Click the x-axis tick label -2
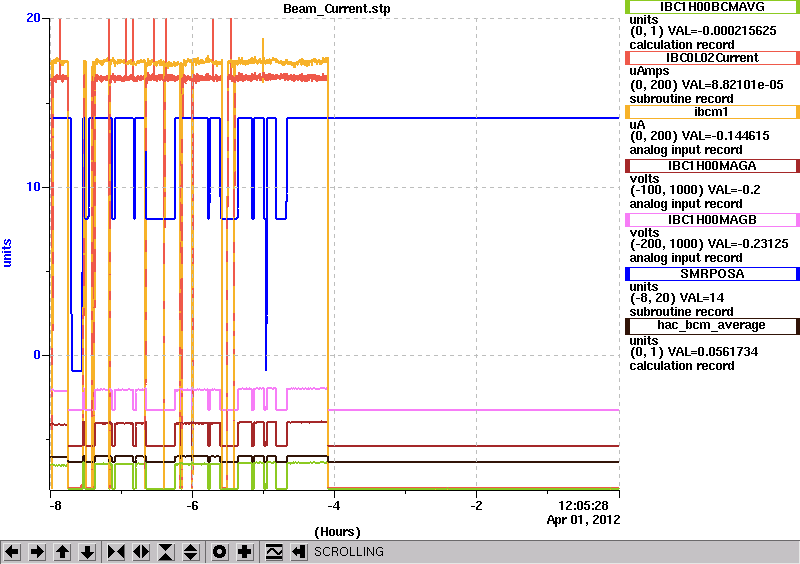The image size is (800, 564). point(476,506)
